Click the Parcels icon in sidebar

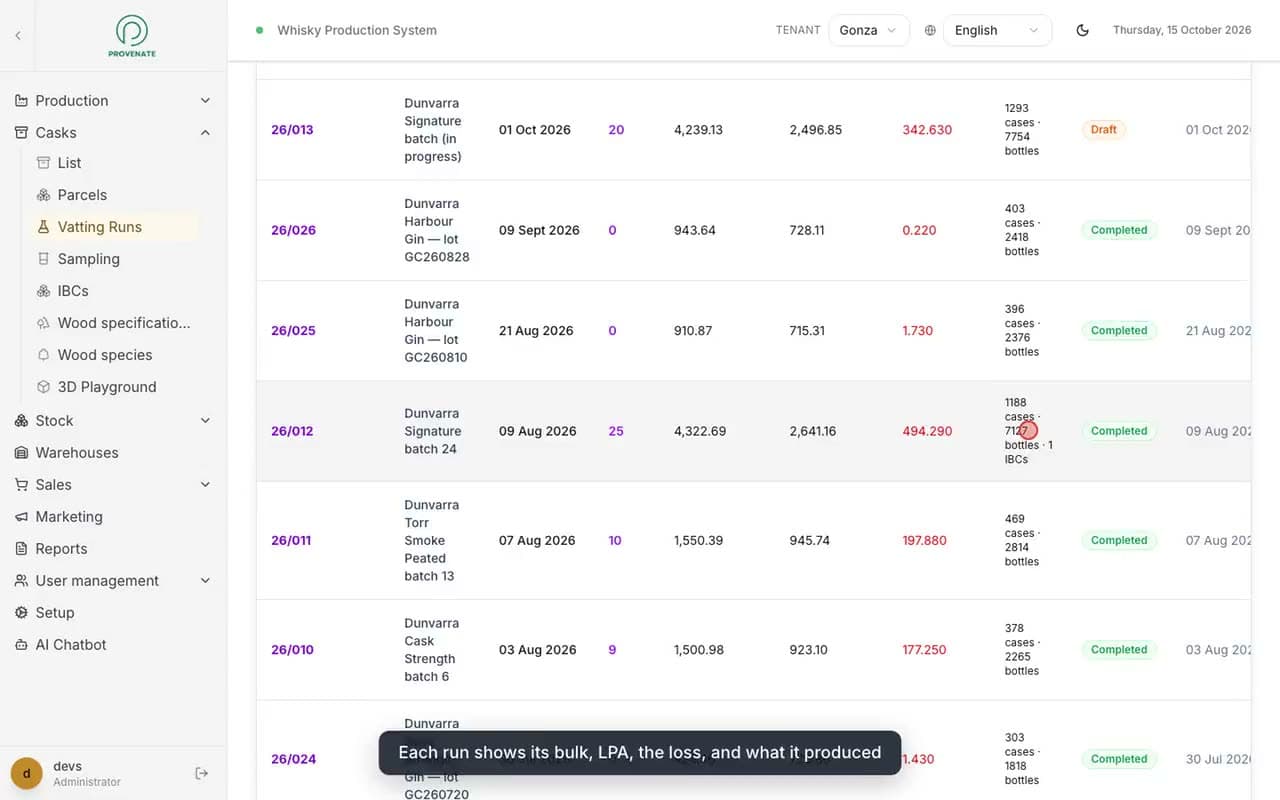pos(43,195)
